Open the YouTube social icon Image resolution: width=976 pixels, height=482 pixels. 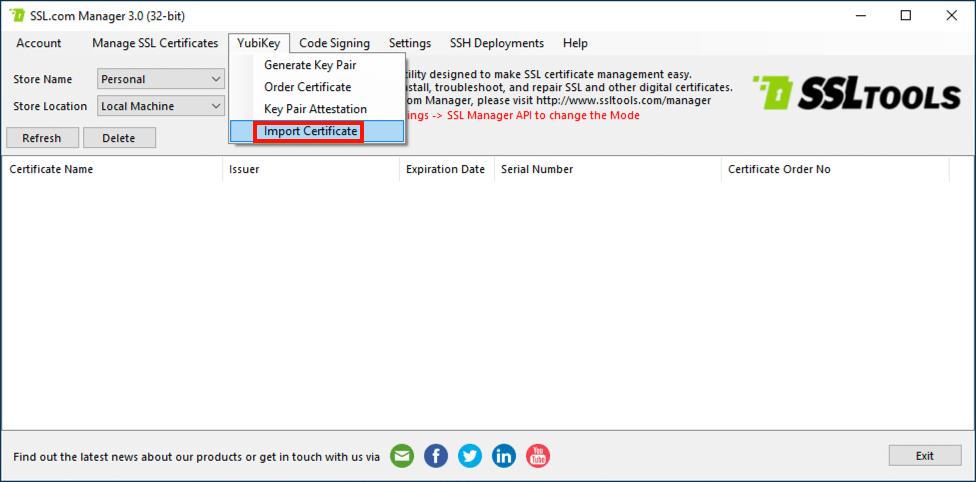(x=538, y=456)
